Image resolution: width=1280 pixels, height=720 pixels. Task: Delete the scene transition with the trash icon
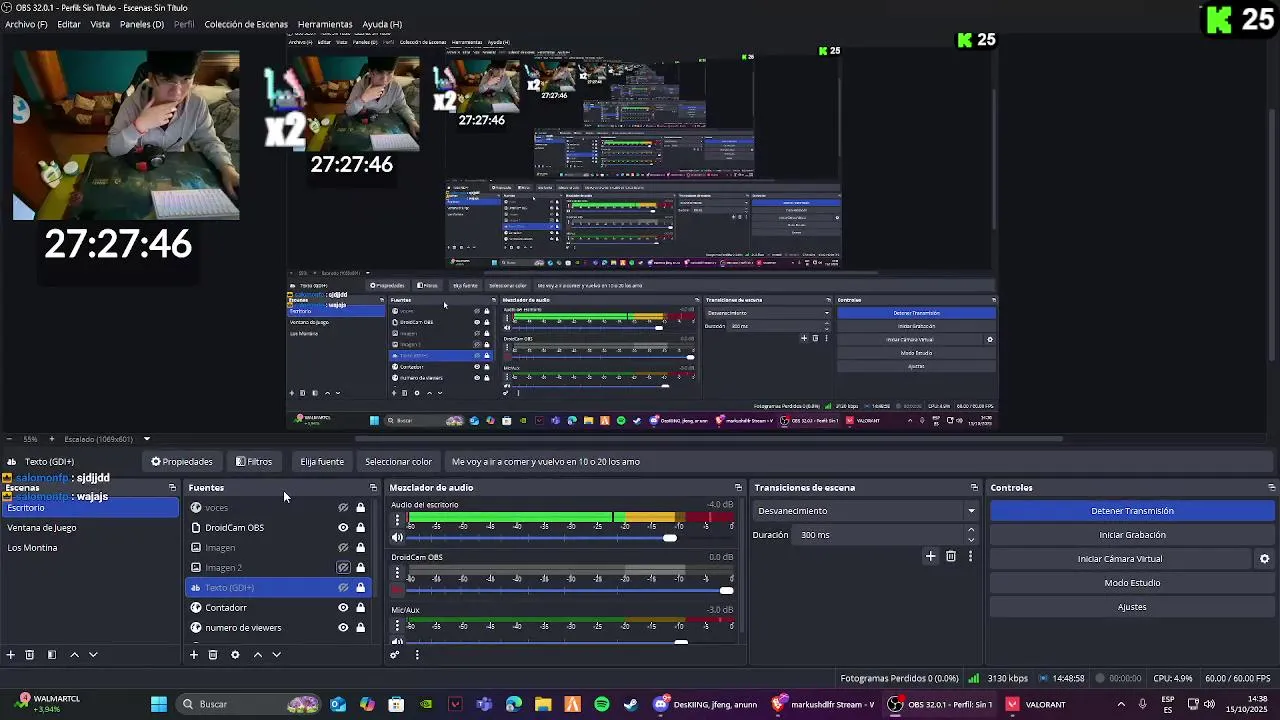coord(951,556)
